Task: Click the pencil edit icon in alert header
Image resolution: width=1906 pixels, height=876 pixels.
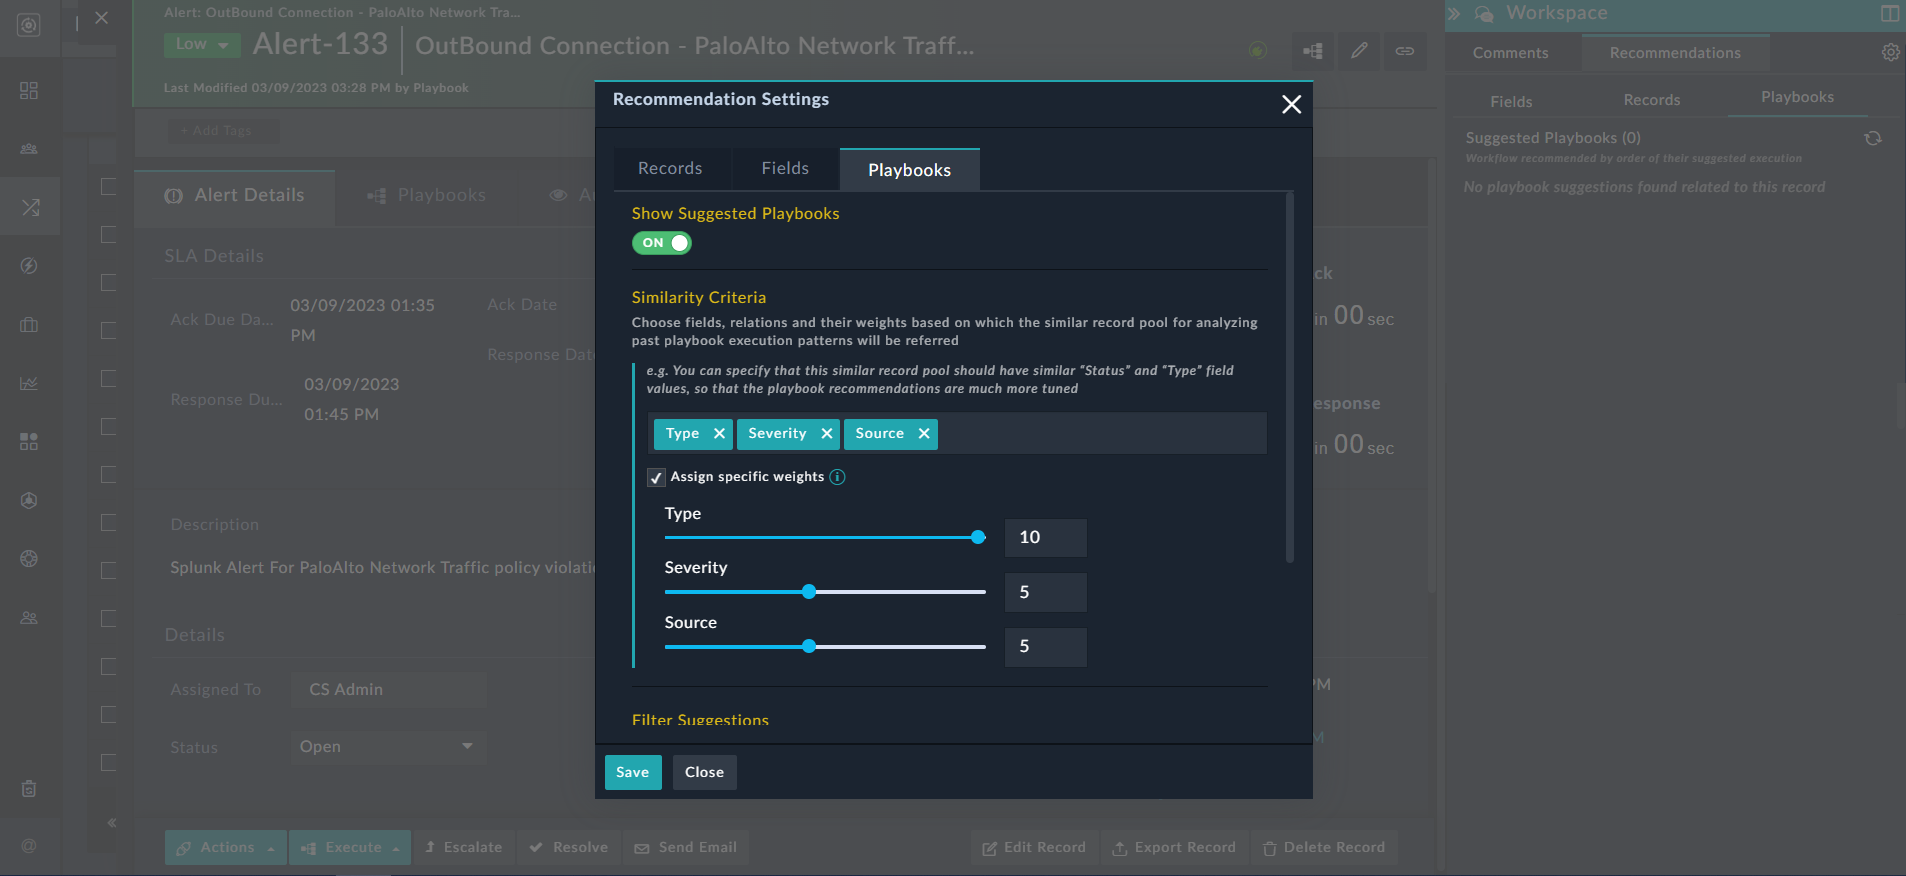Action: tap(1359, 51)
